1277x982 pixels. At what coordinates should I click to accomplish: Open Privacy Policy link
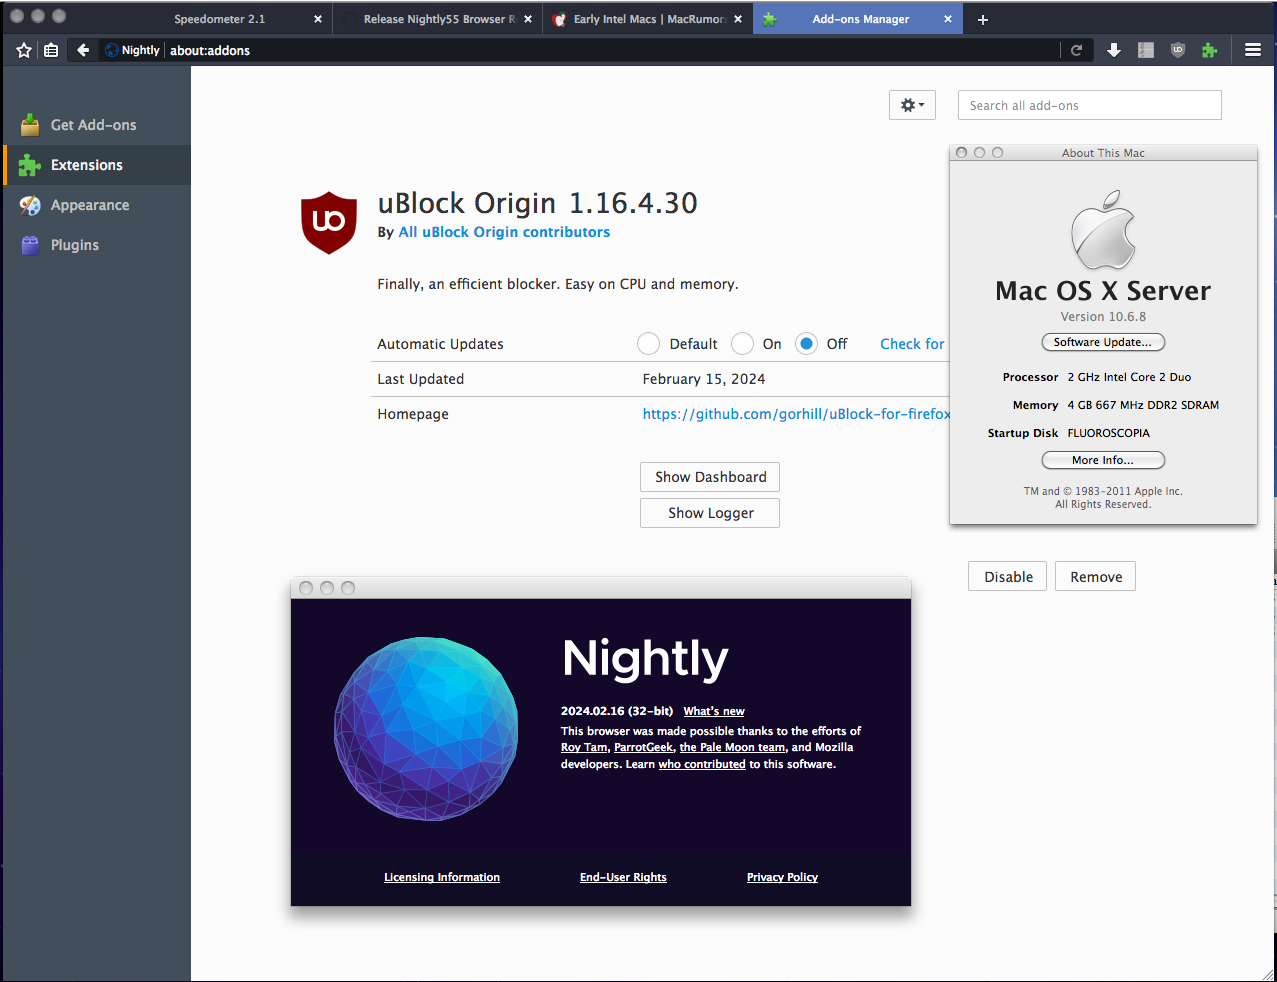coord(782,877)
